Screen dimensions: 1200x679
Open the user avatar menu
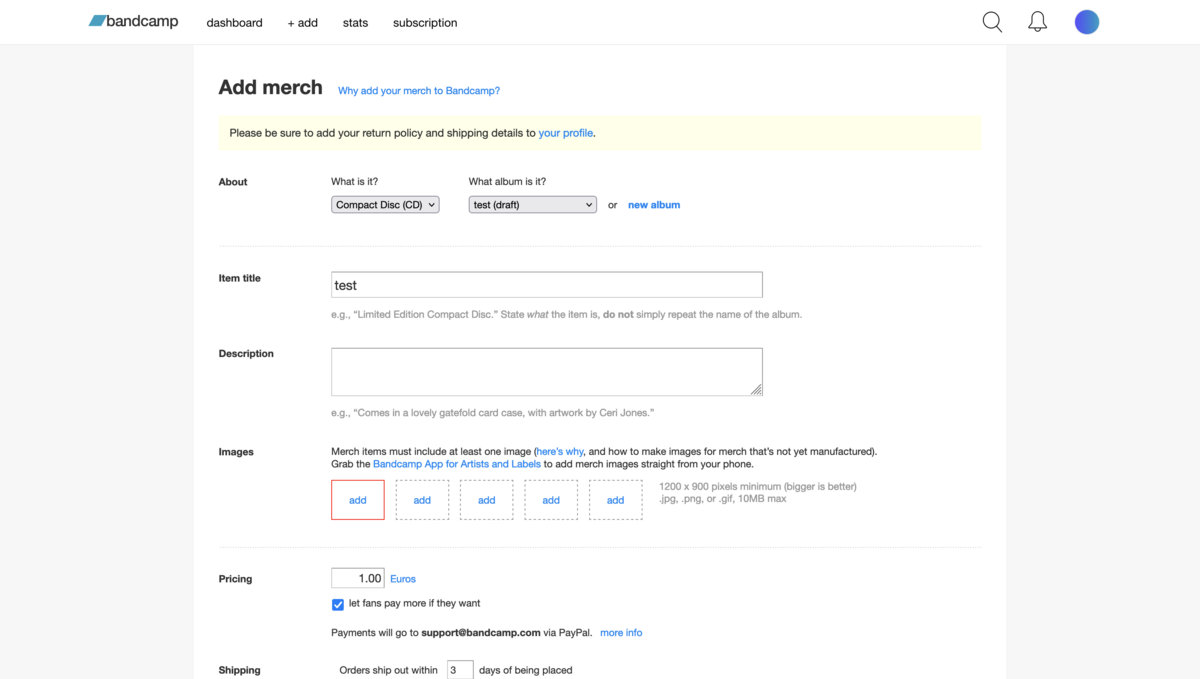(x=1086, y=22)
